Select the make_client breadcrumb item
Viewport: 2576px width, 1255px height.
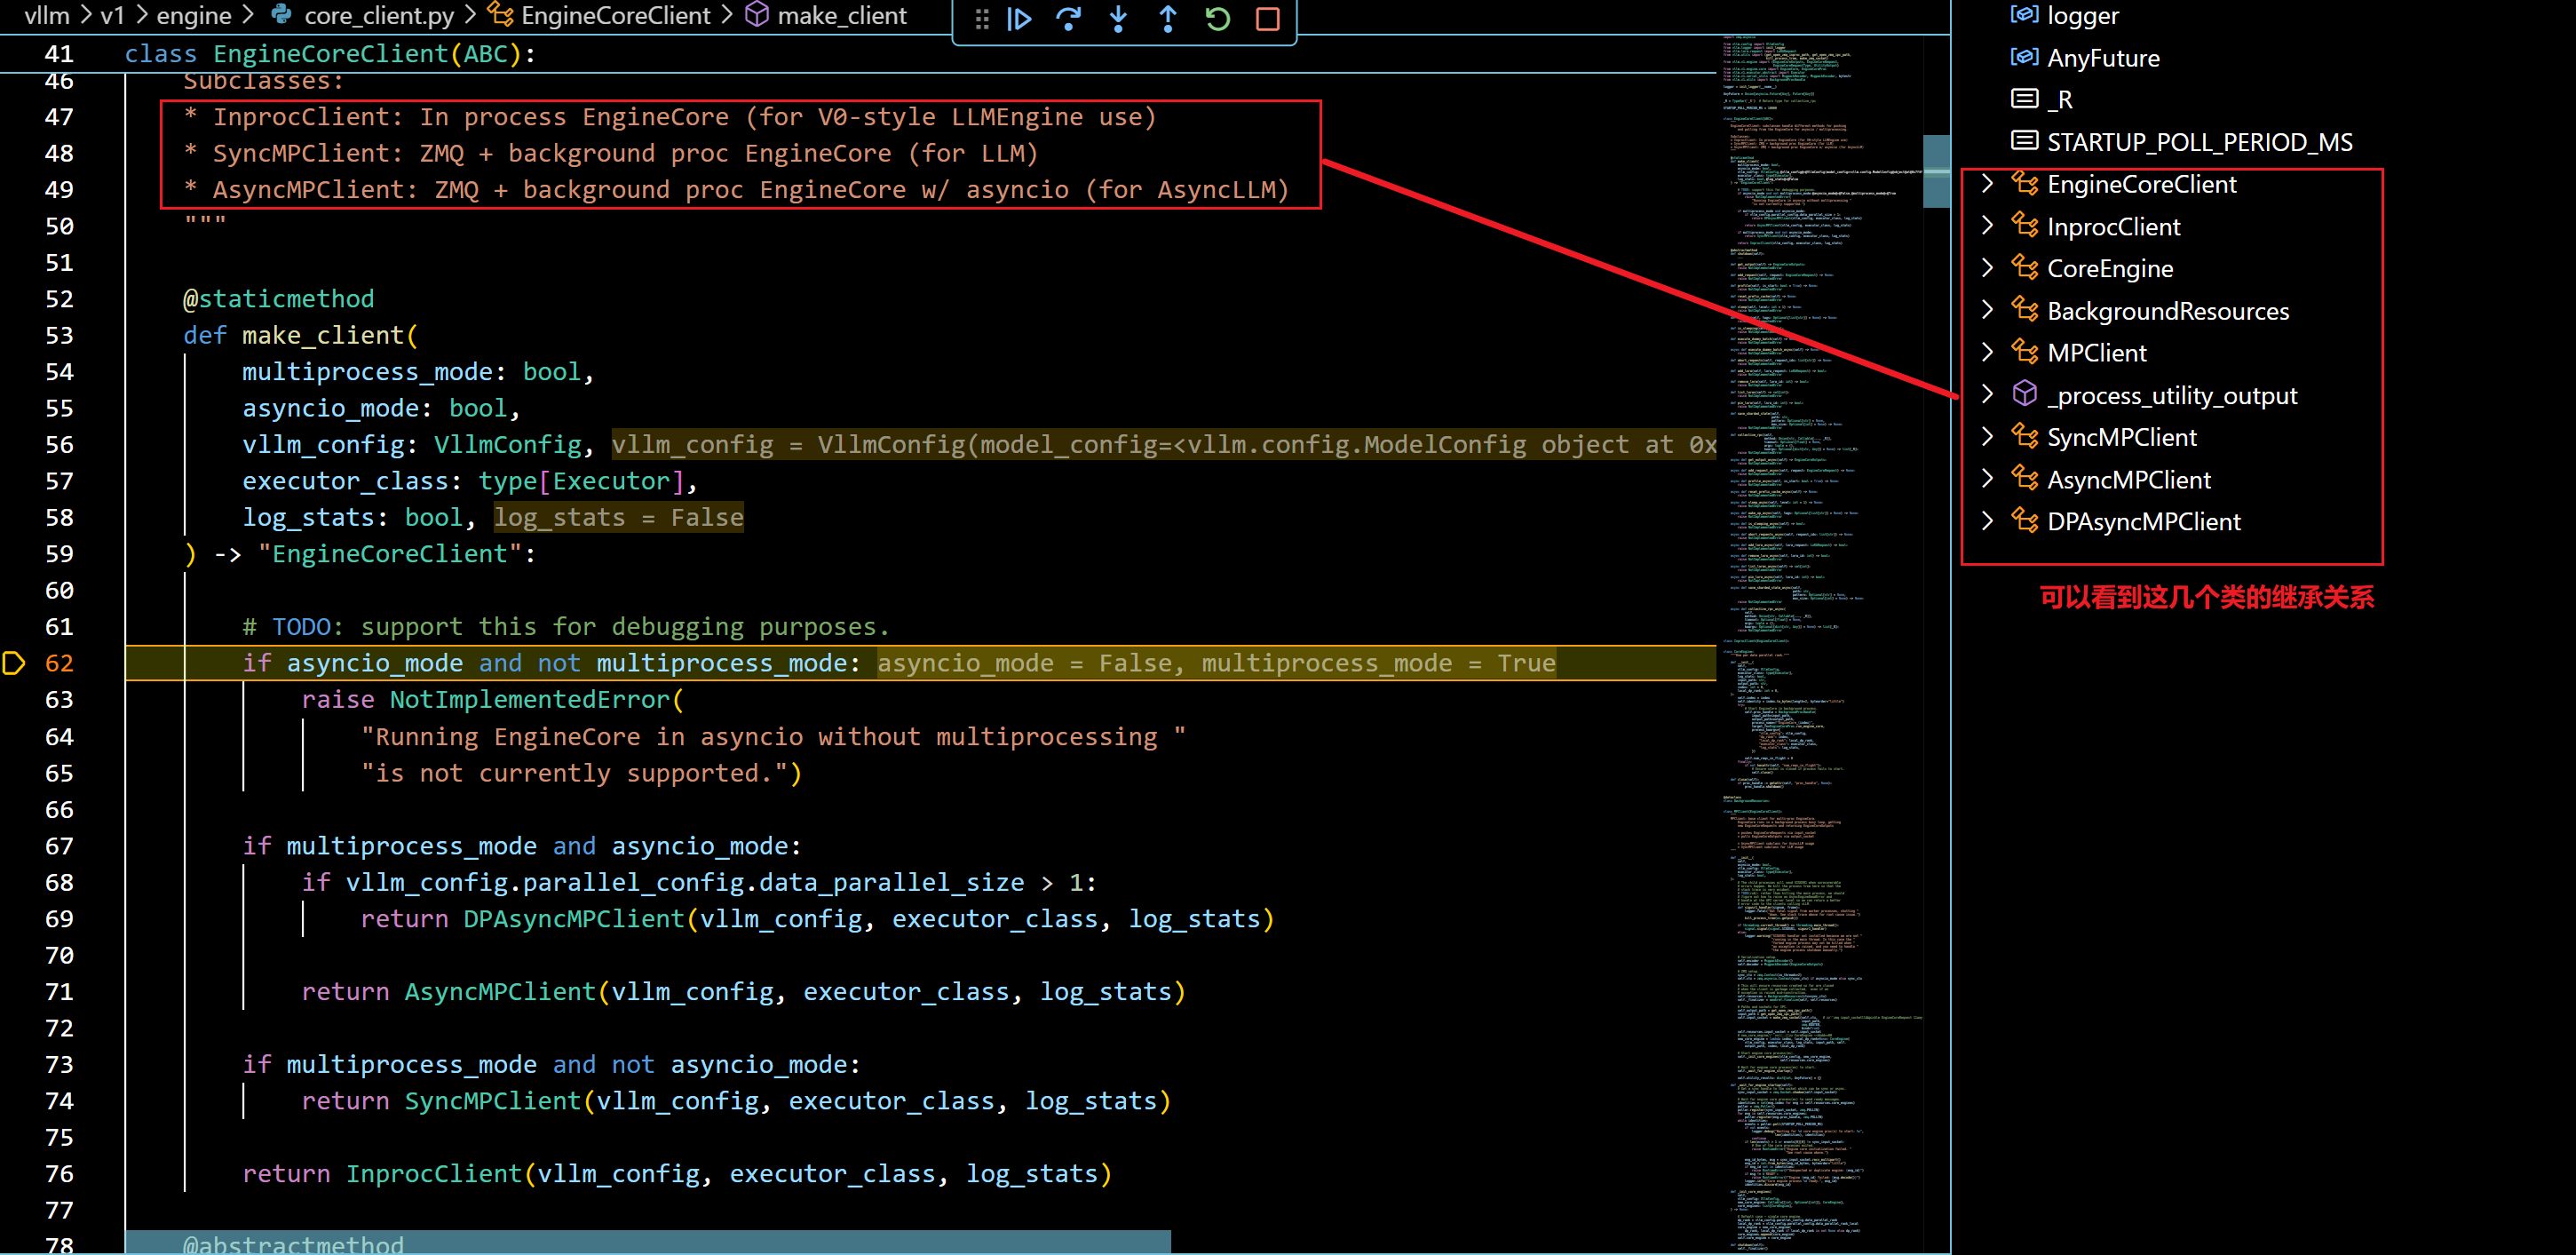[841, 15]
